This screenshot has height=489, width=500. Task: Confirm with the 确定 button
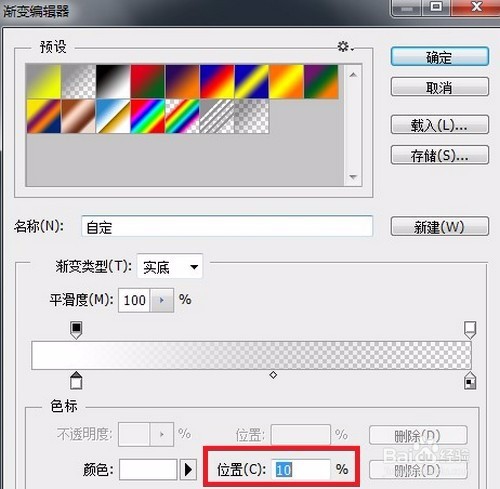coord(440,57)
